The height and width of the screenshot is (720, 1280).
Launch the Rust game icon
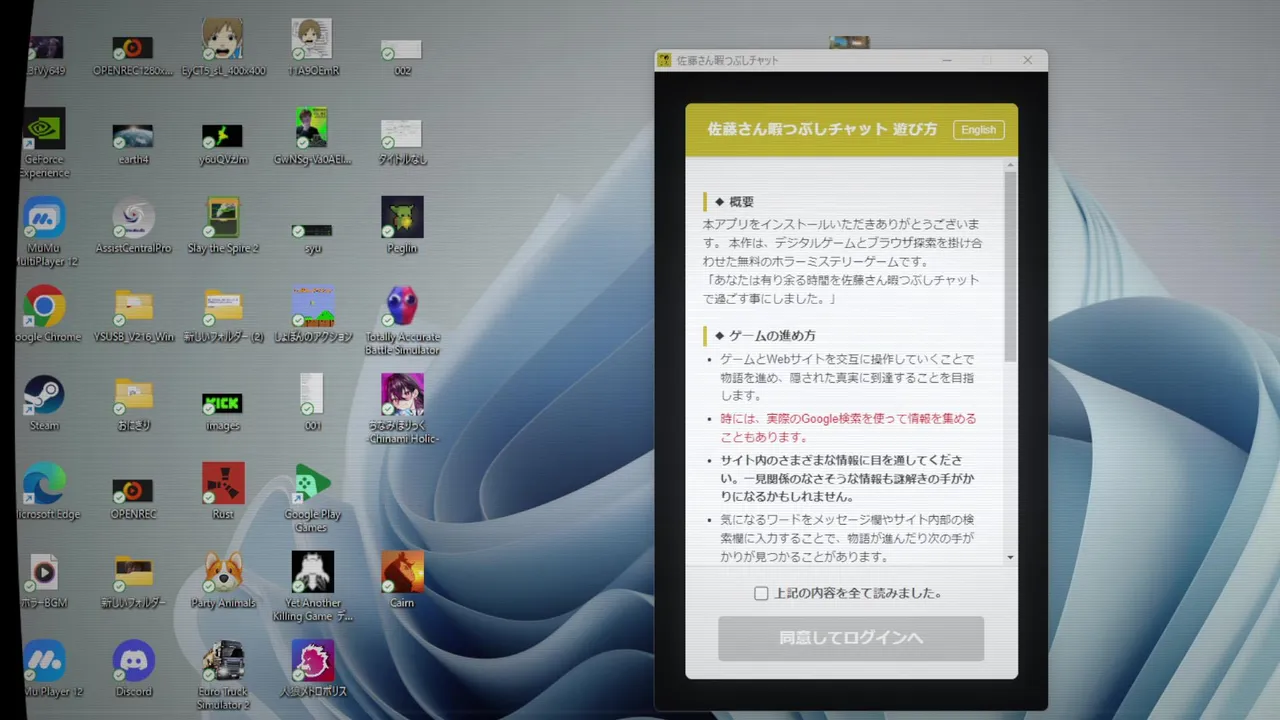[x=222, y=485]
